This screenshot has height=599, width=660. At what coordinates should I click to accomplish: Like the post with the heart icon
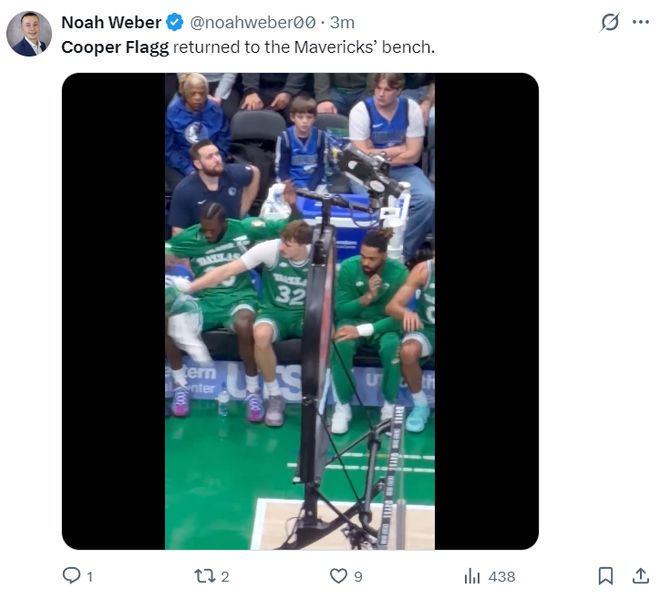339,576
